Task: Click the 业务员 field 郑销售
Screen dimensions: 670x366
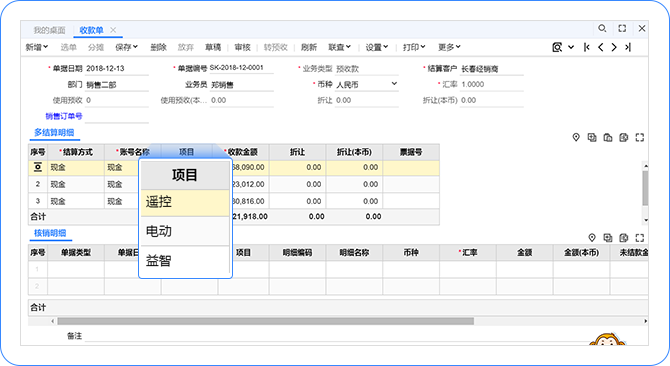Action: (x=241, y=85)
